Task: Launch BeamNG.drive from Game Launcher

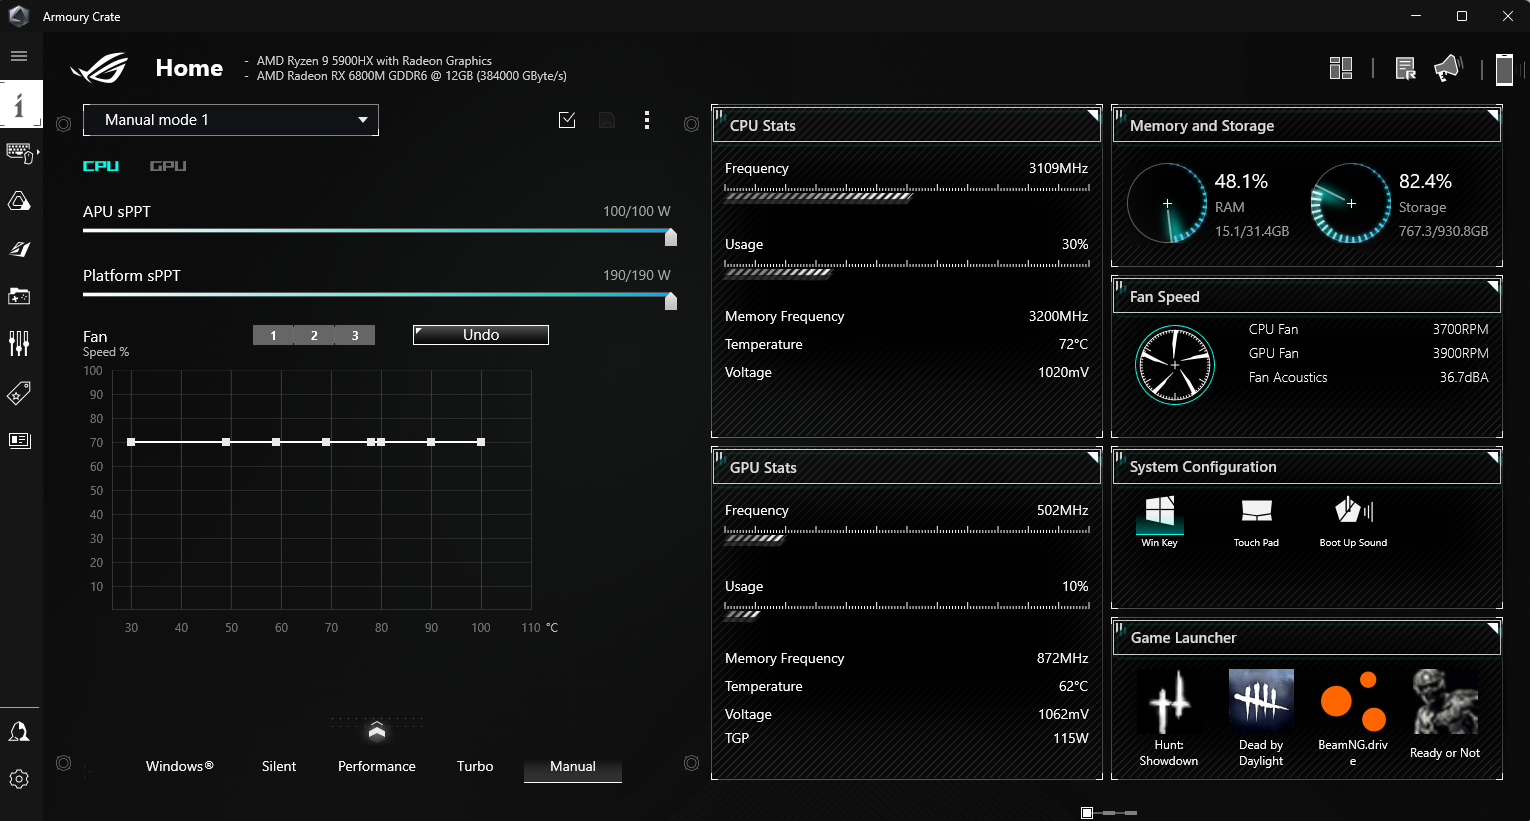Action: click(1353, 718)
